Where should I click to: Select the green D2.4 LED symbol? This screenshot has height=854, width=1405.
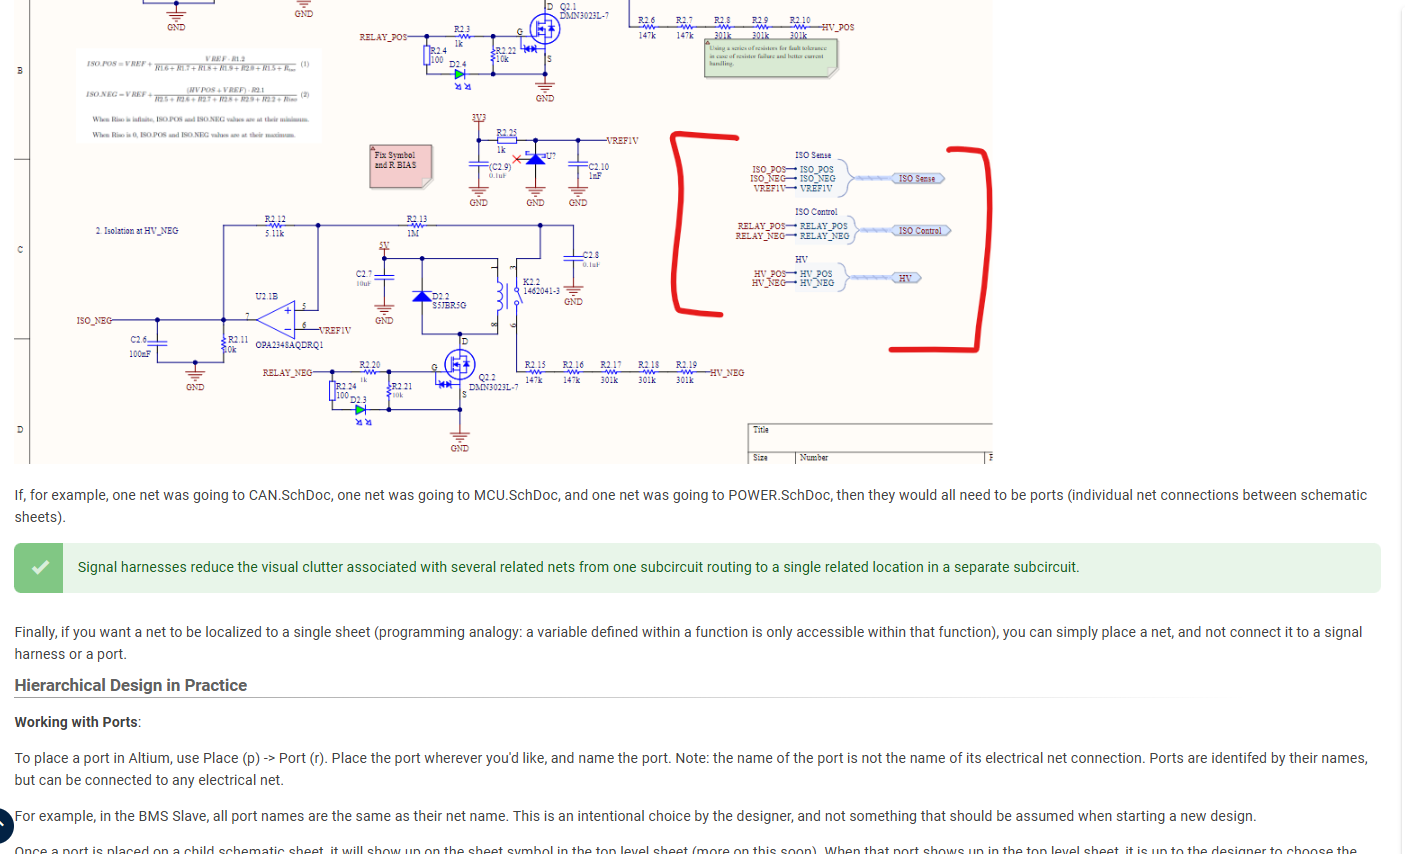coord(459,74)
